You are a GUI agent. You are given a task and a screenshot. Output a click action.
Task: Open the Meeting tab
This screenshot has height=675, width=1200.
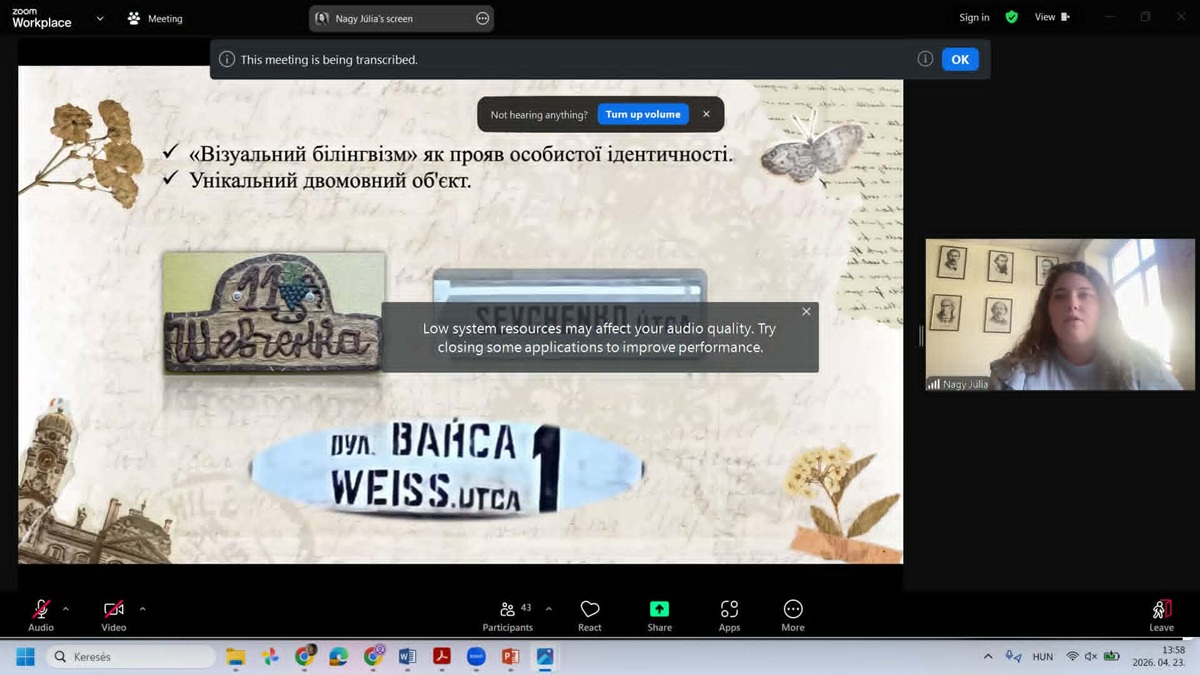(155, 18)
